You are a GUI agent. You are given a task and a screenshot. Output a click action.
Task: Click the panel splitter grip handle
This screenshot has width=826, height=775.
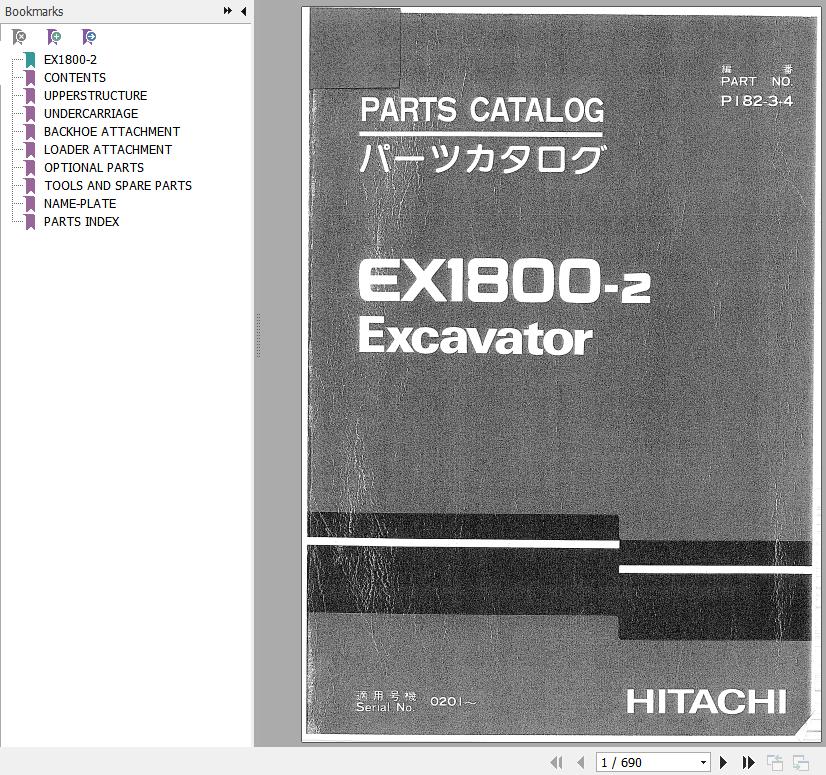click(x=259, y=336)
